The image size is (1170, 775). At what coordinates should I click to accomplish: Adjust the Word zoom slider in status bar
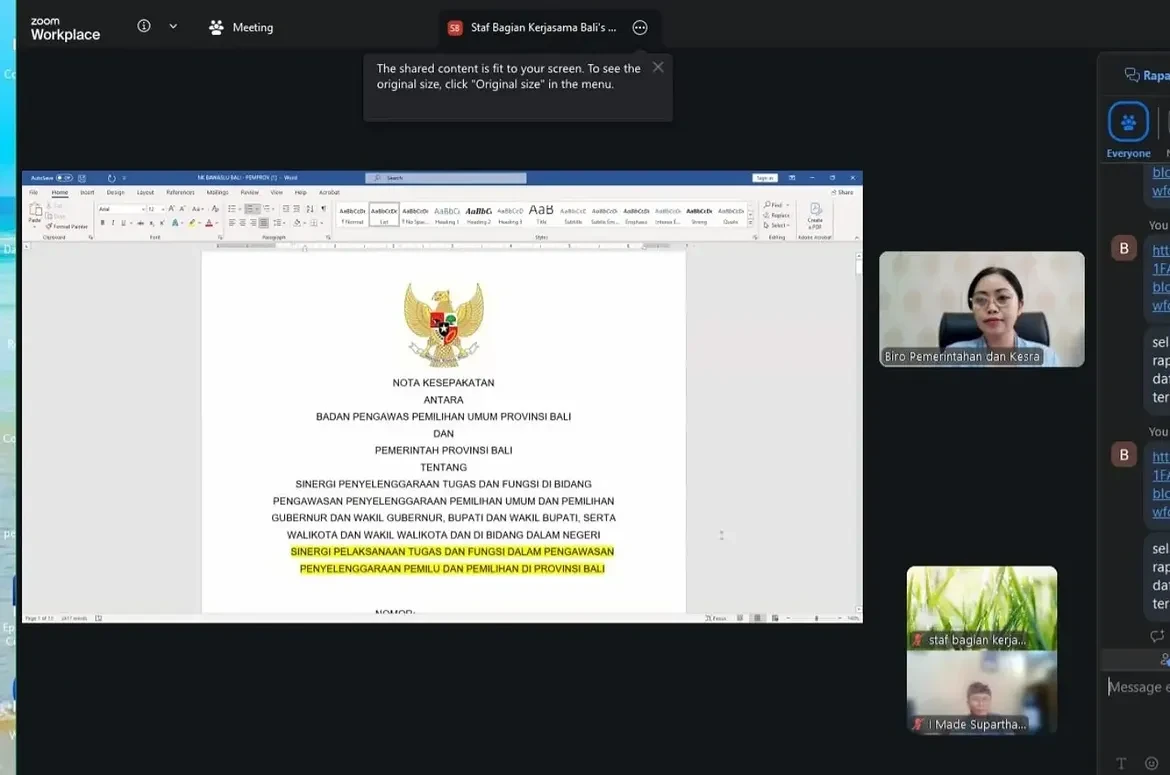tap(816, 618)
